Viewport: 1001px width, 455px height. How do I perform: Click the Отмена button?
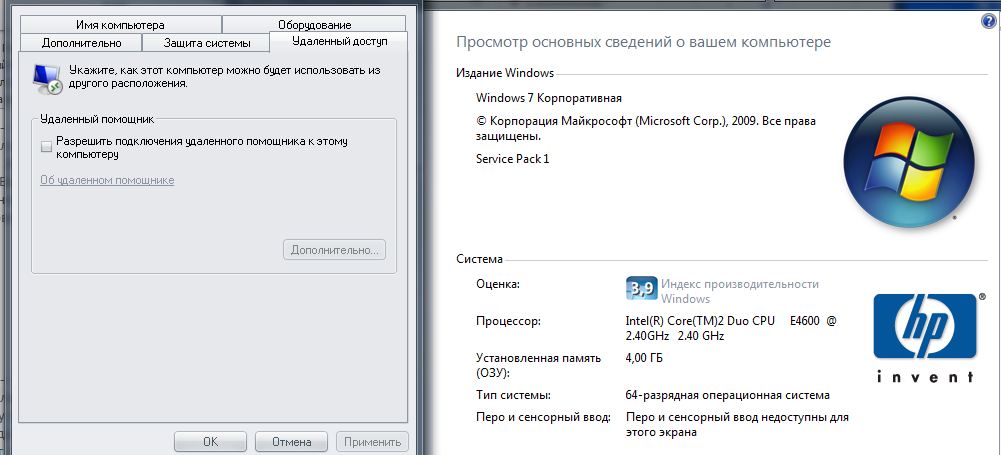(x=291, y=442)
